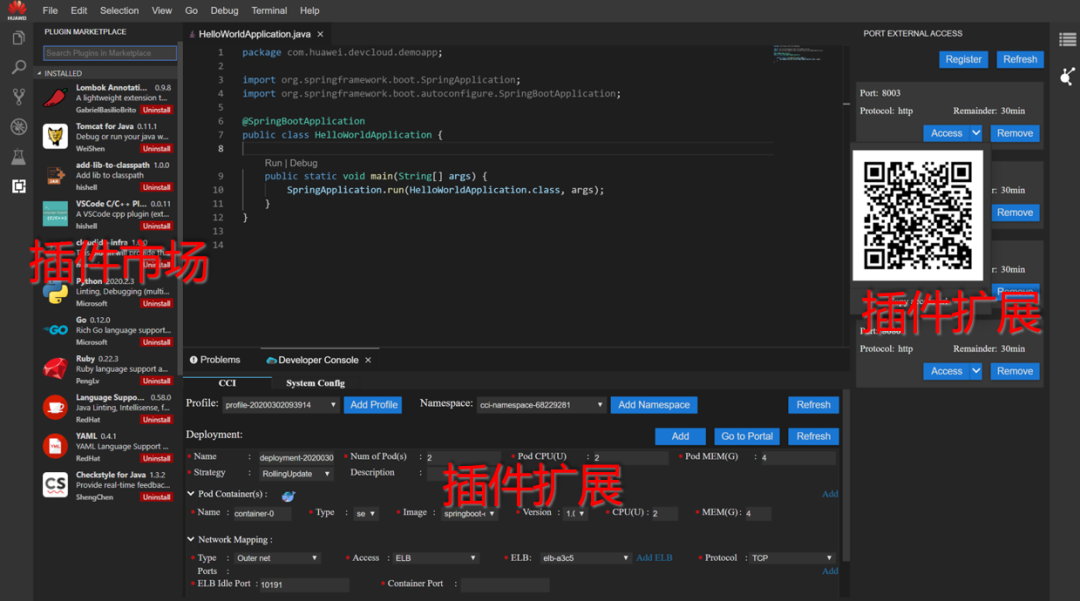Screen dimensions: 1080x601
Task: Click the Plugin Marketplace icon in activity bar
Action: (18, 186)
